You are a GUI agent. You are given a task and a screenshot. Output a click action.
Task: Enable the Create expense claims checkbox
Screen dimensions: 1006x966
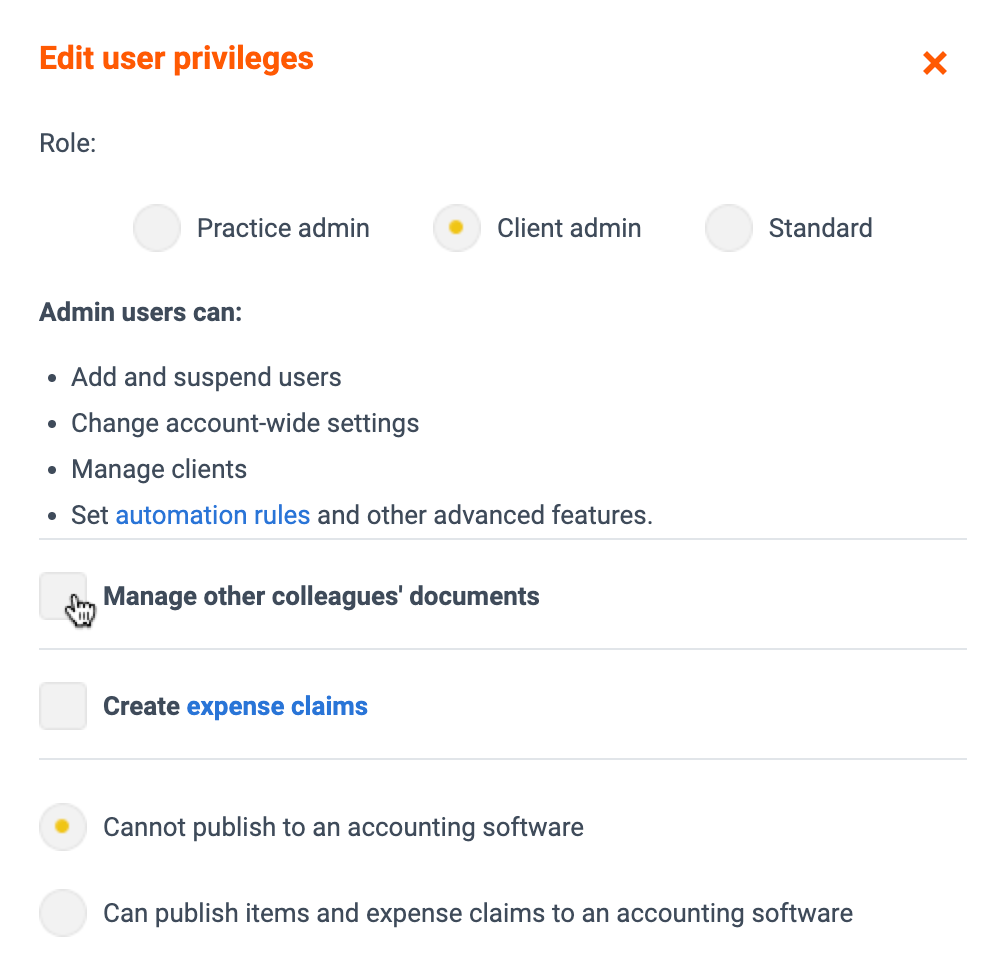pos(63,706)
